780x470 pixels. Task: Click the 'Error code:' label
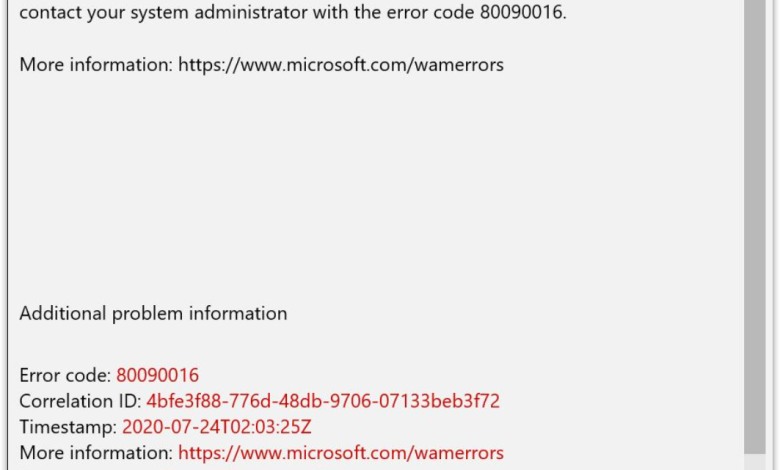65,376
